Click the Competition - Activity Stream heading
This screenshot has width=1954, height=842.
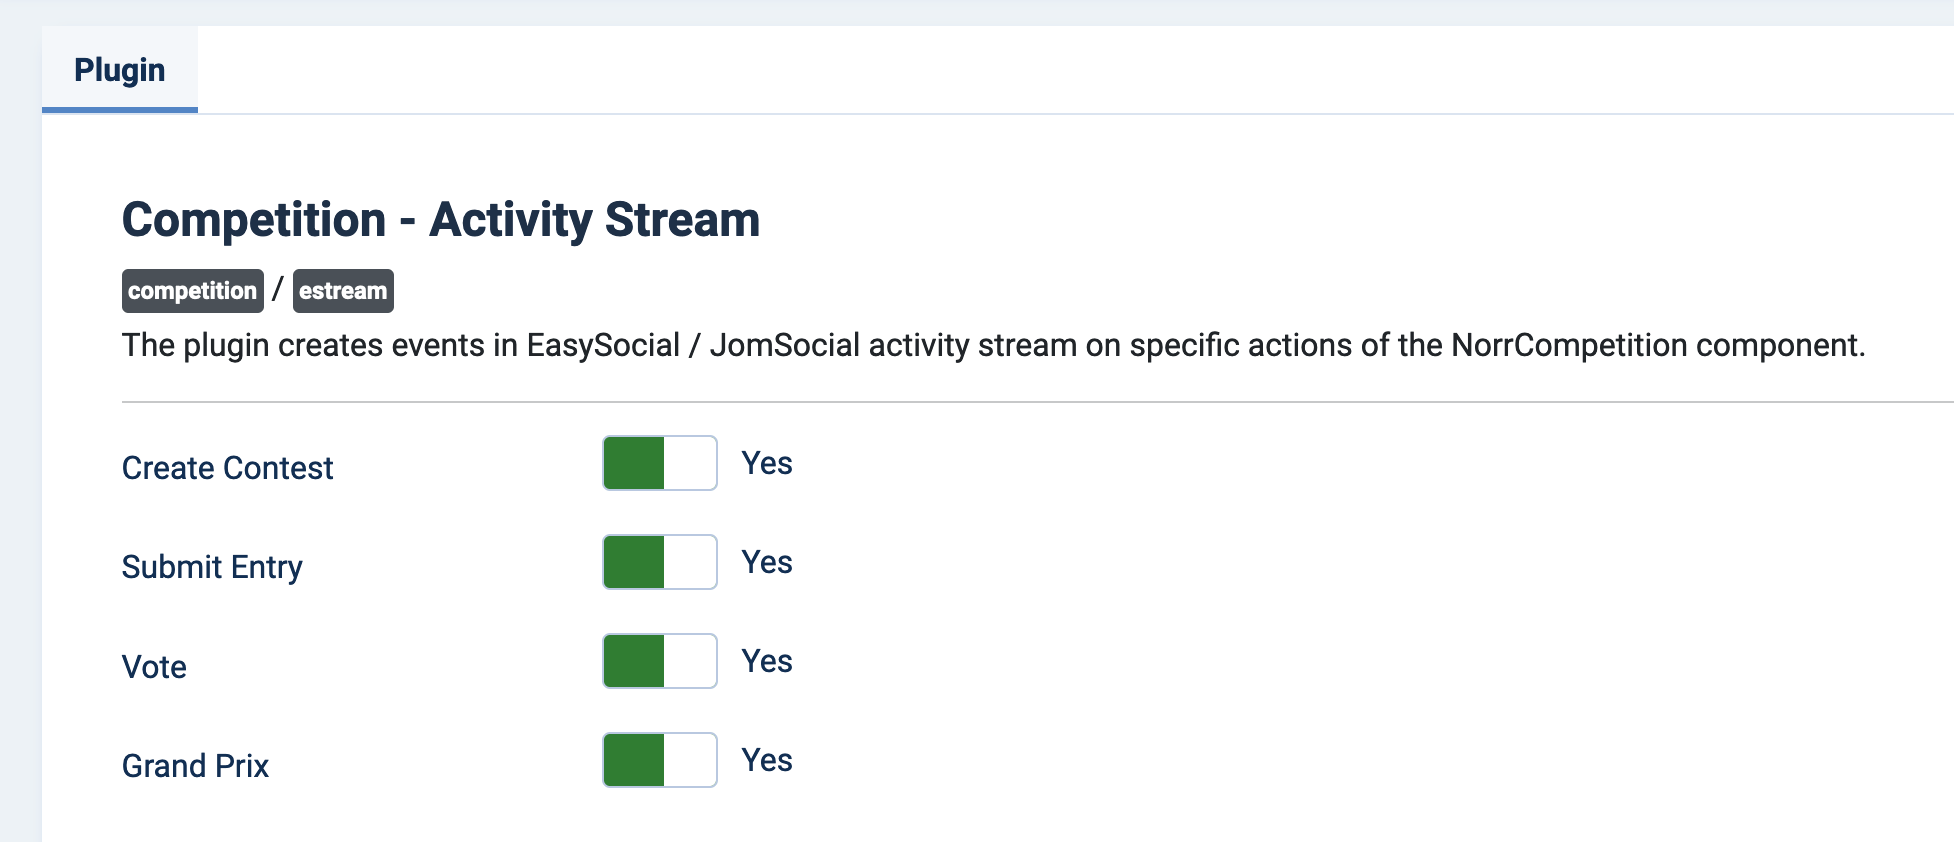tap(440, 219)
